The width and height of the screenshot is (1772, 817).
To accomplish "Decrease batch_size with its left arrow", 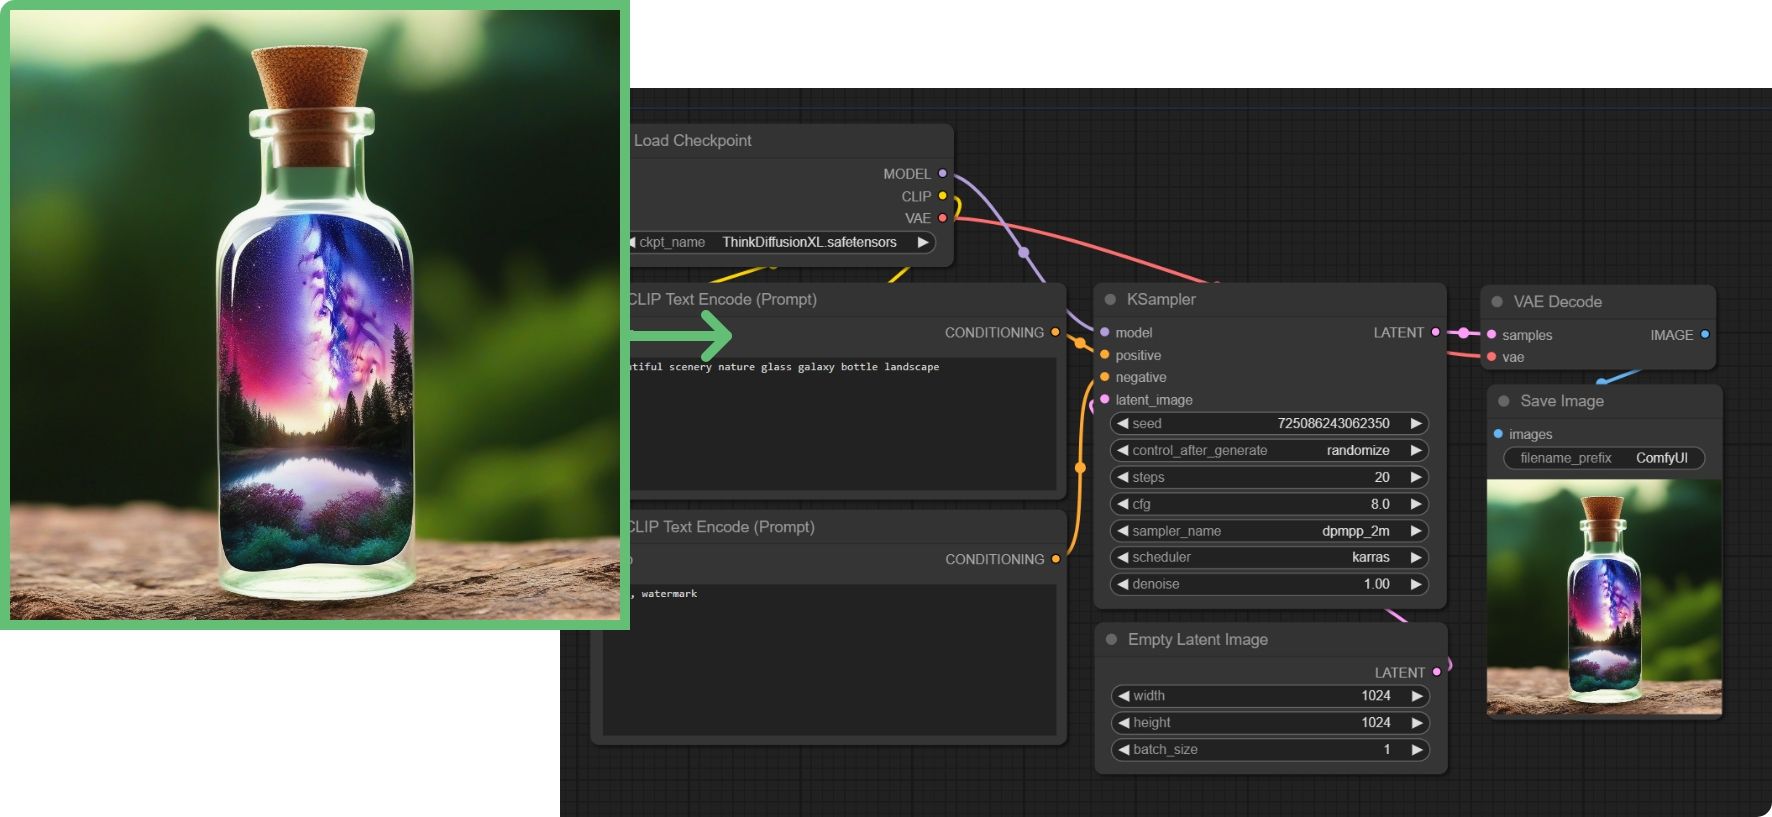I will [1124, 749].
